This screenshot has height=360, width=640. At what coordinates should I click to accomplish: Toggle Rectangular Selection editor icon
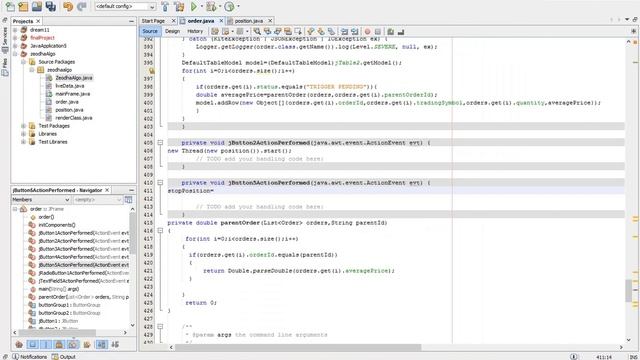click(298, 31)
